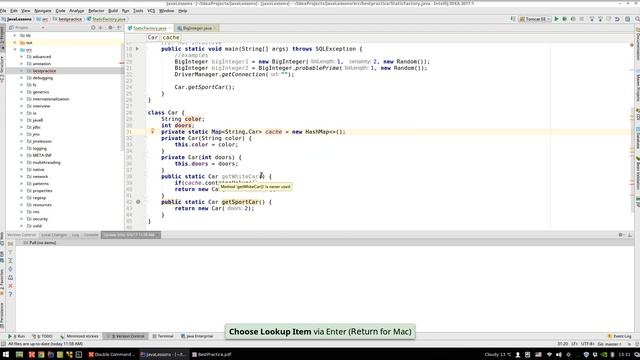Expand the multithreading folder arrow
Viewport: 640px width, 360px height.
point(22,162)
